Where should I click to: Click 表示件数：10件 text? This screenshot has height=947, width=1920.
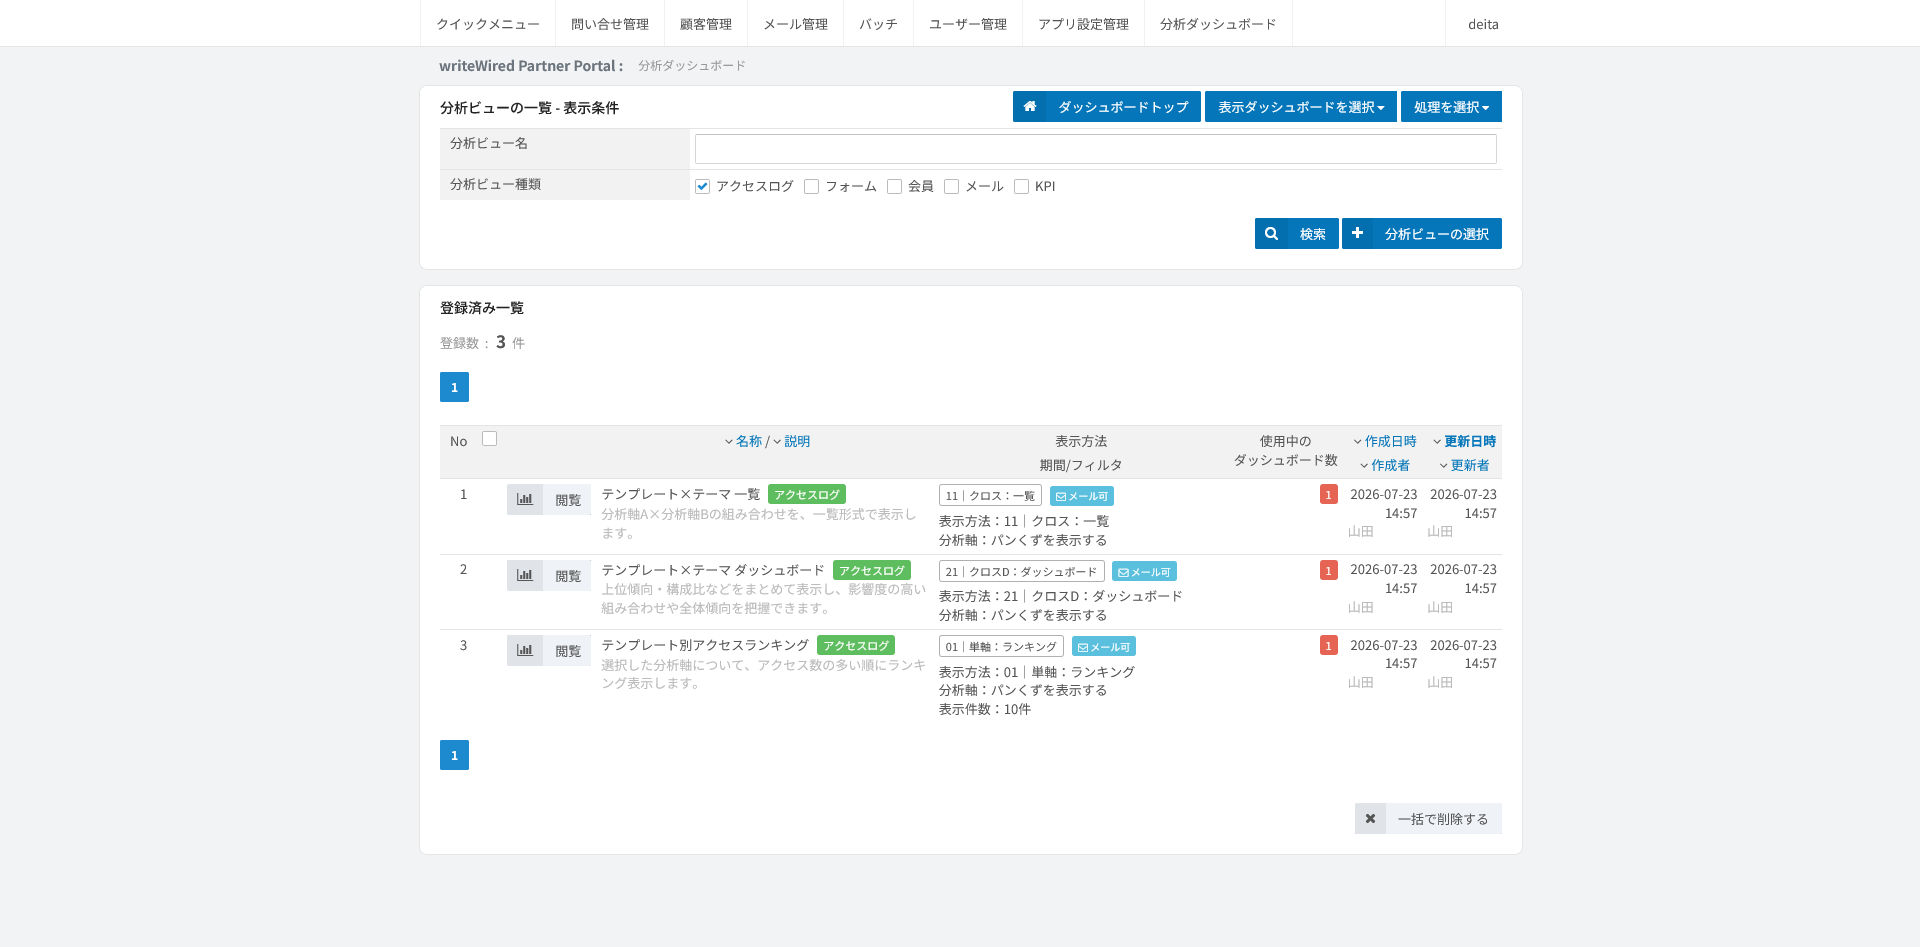(985, 709)
